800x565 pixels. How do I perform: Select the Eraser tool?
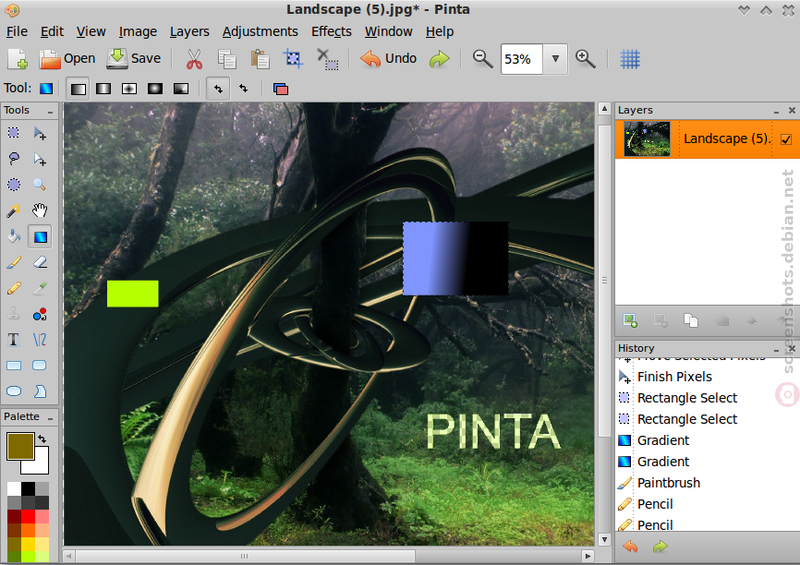coord(40,262)
